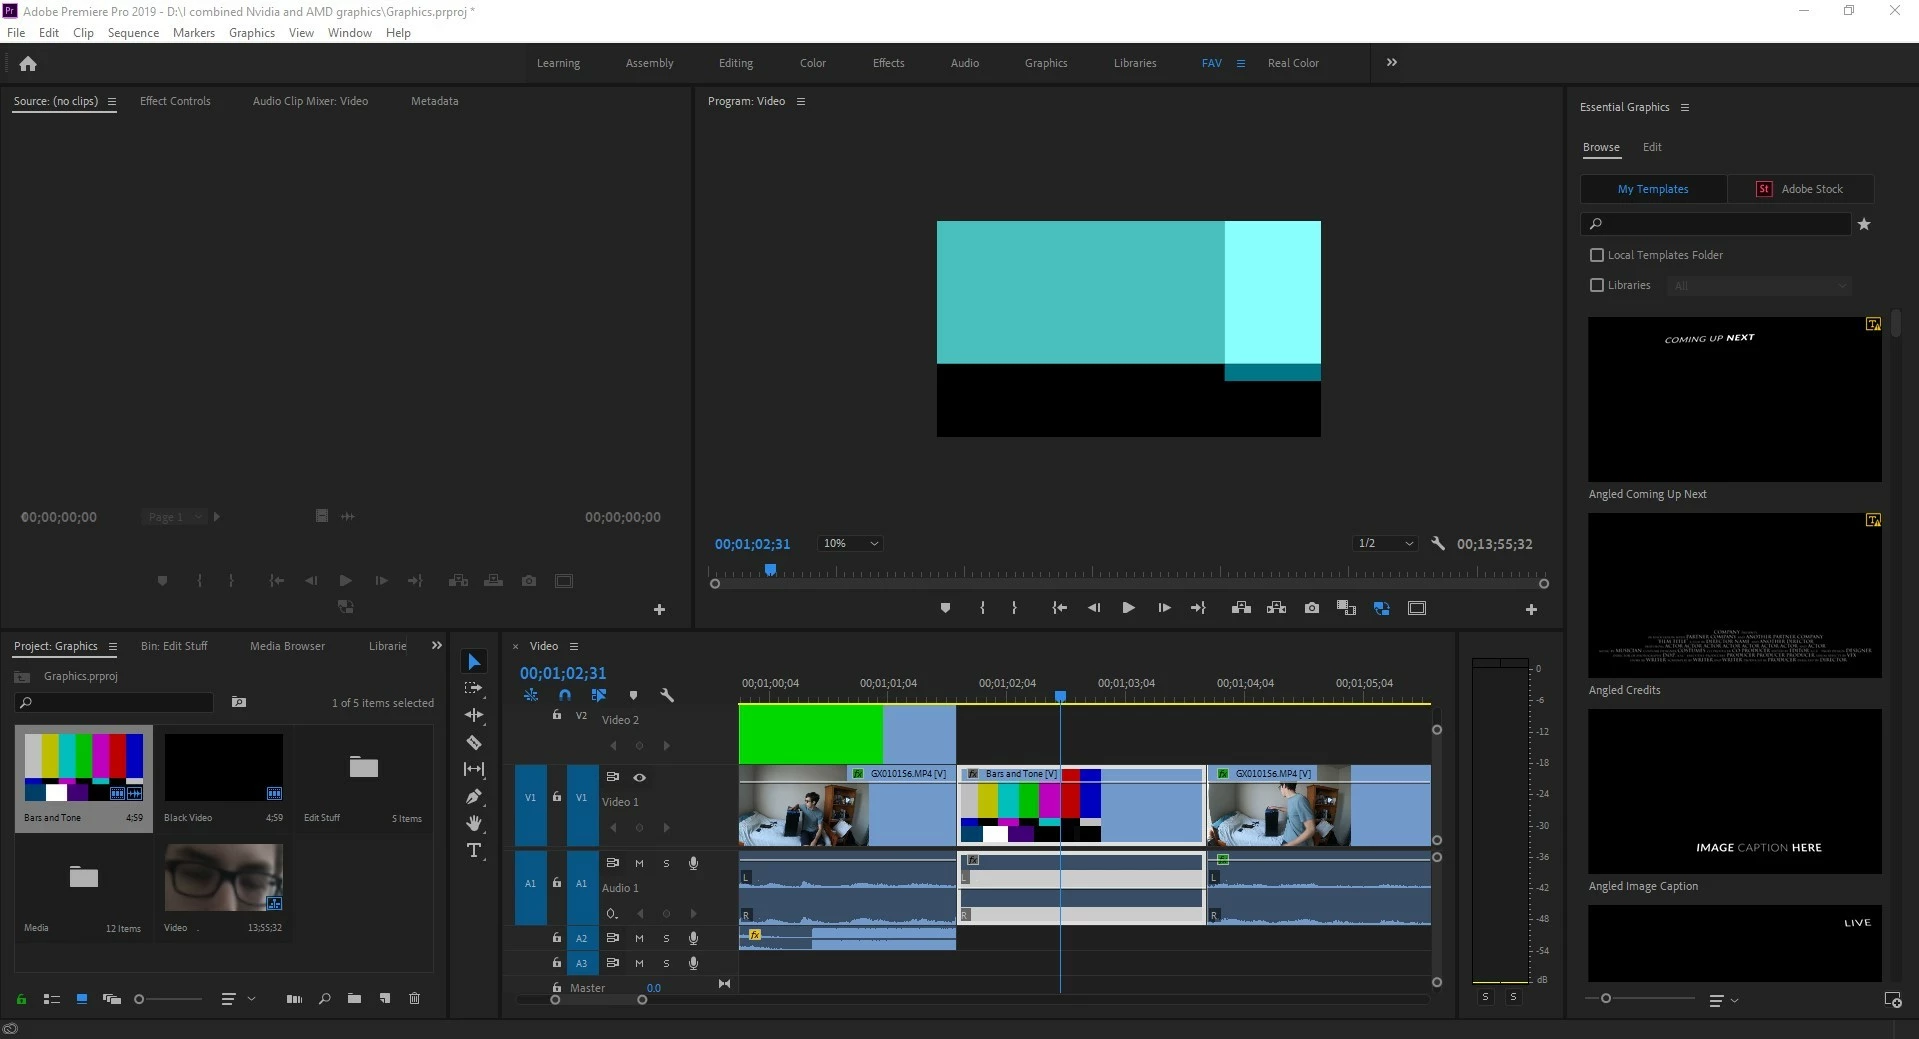Check the Libraries checkbox

pos(1597,285)
